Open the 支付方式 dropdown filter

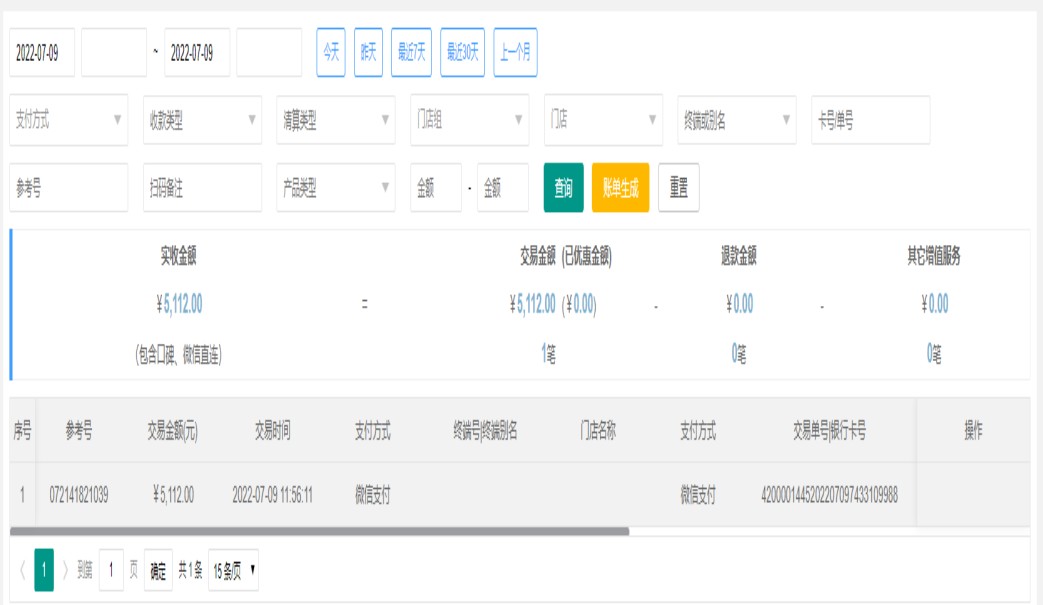click(x=69, y=120)
